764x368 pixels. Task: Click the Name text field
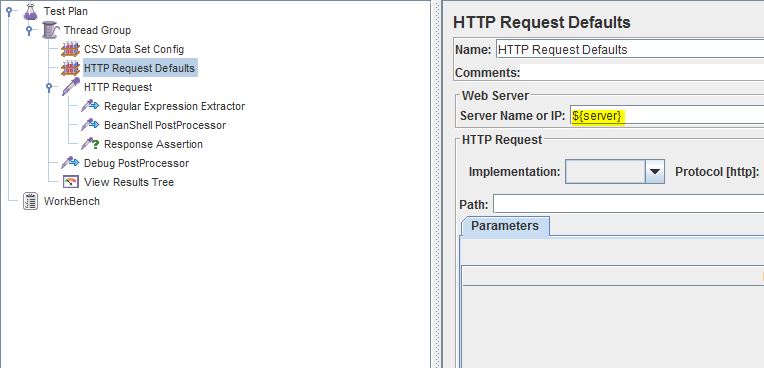point(630,50)
